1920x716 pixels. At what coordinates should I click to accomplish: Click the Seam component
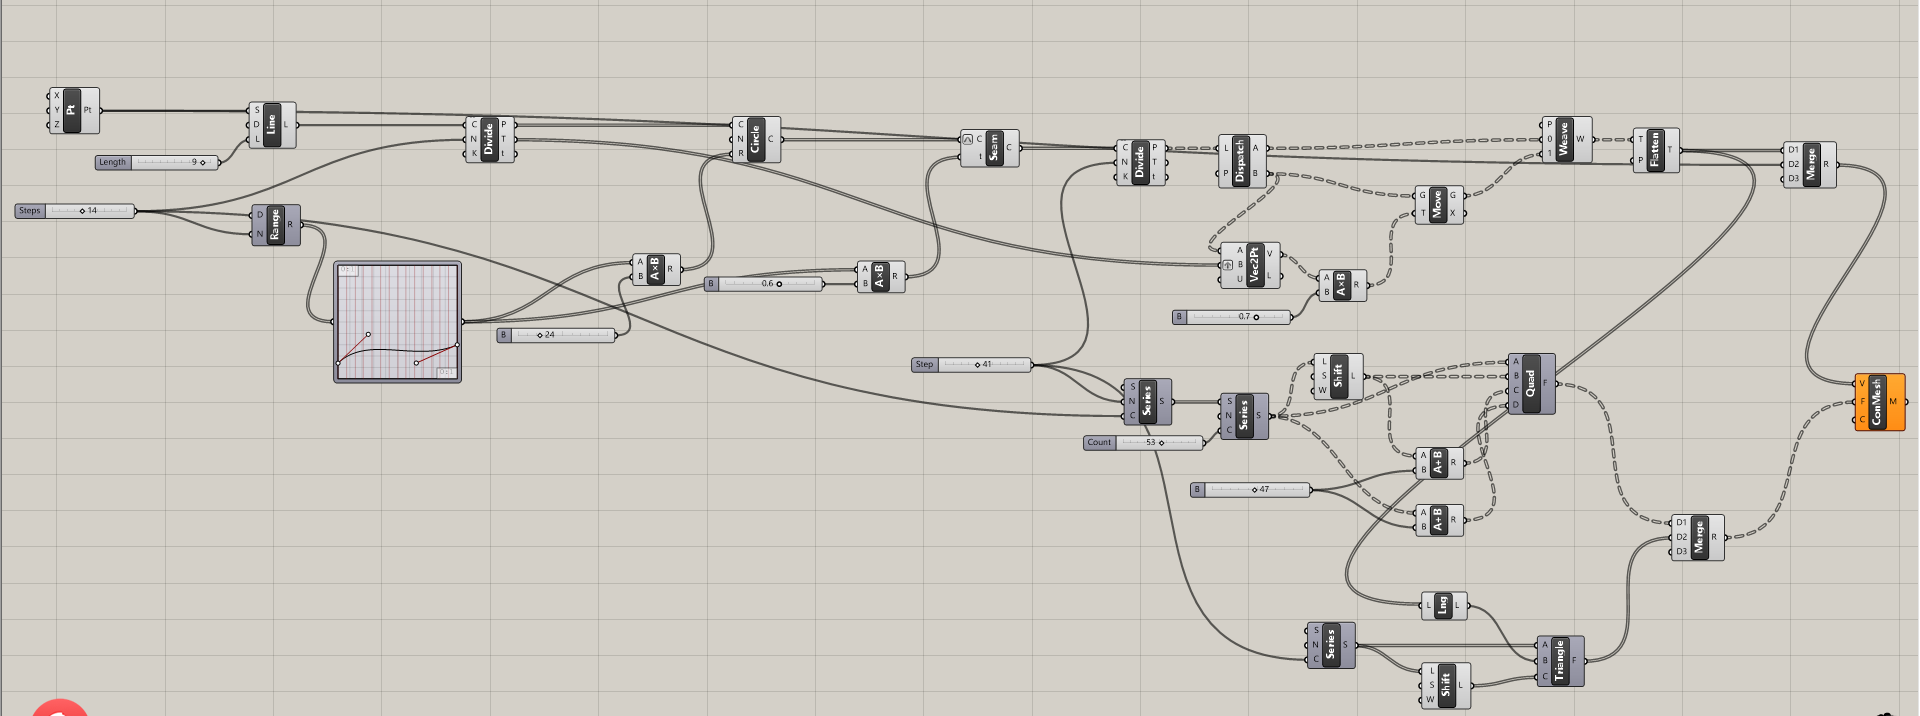993,148
